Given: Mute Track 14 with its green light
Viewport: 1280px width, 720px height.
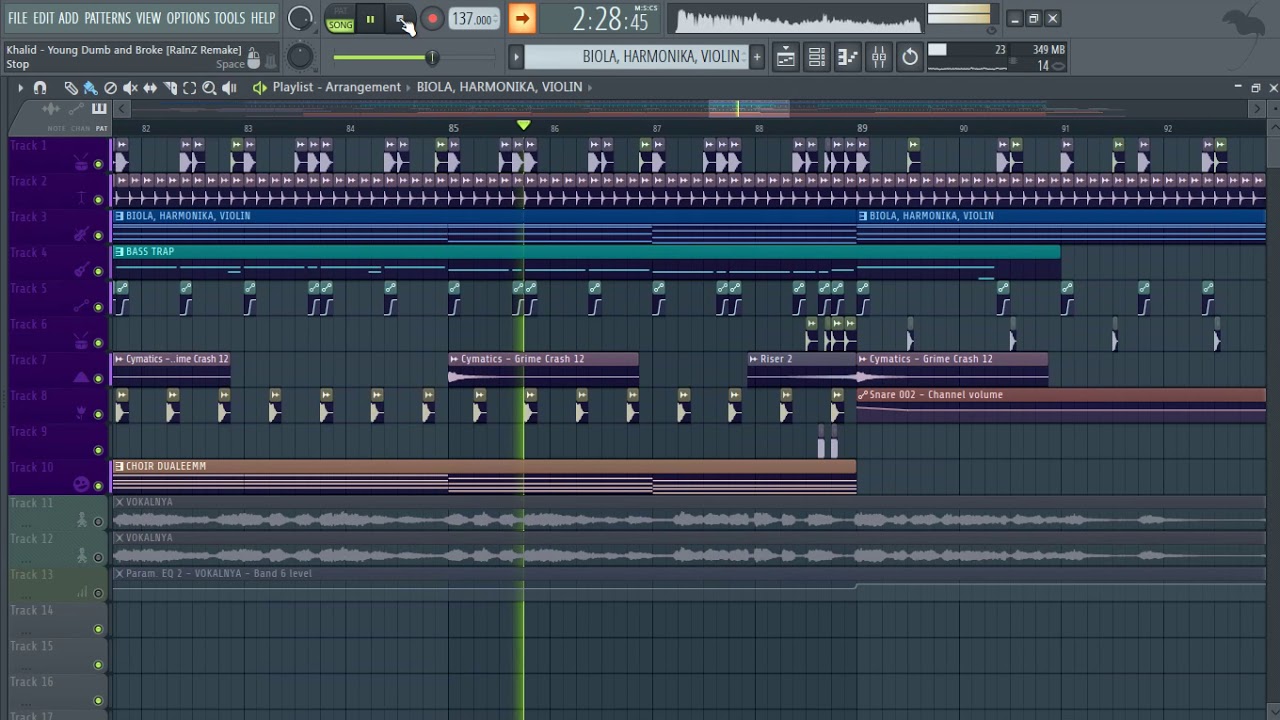Looking at the screenshot, I should [x=98, y=629].
